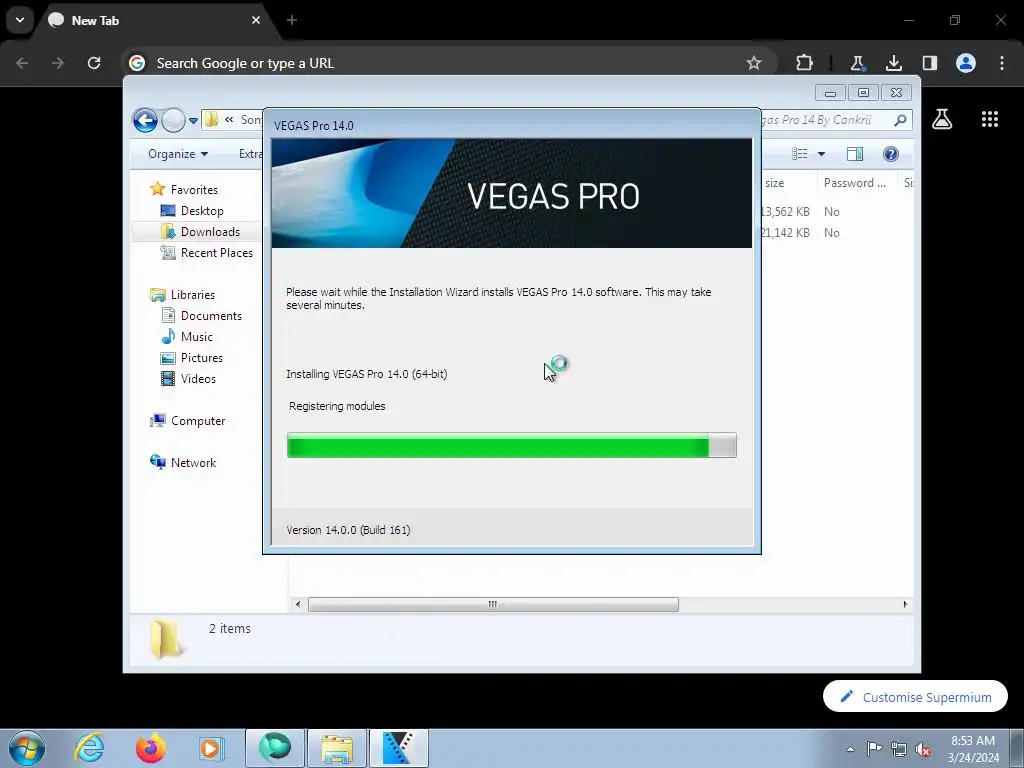Image resolution: width=1024 pixels, height=768 pixels.
Task: Click the scrollbar right arrow
Action: [905, 604]
